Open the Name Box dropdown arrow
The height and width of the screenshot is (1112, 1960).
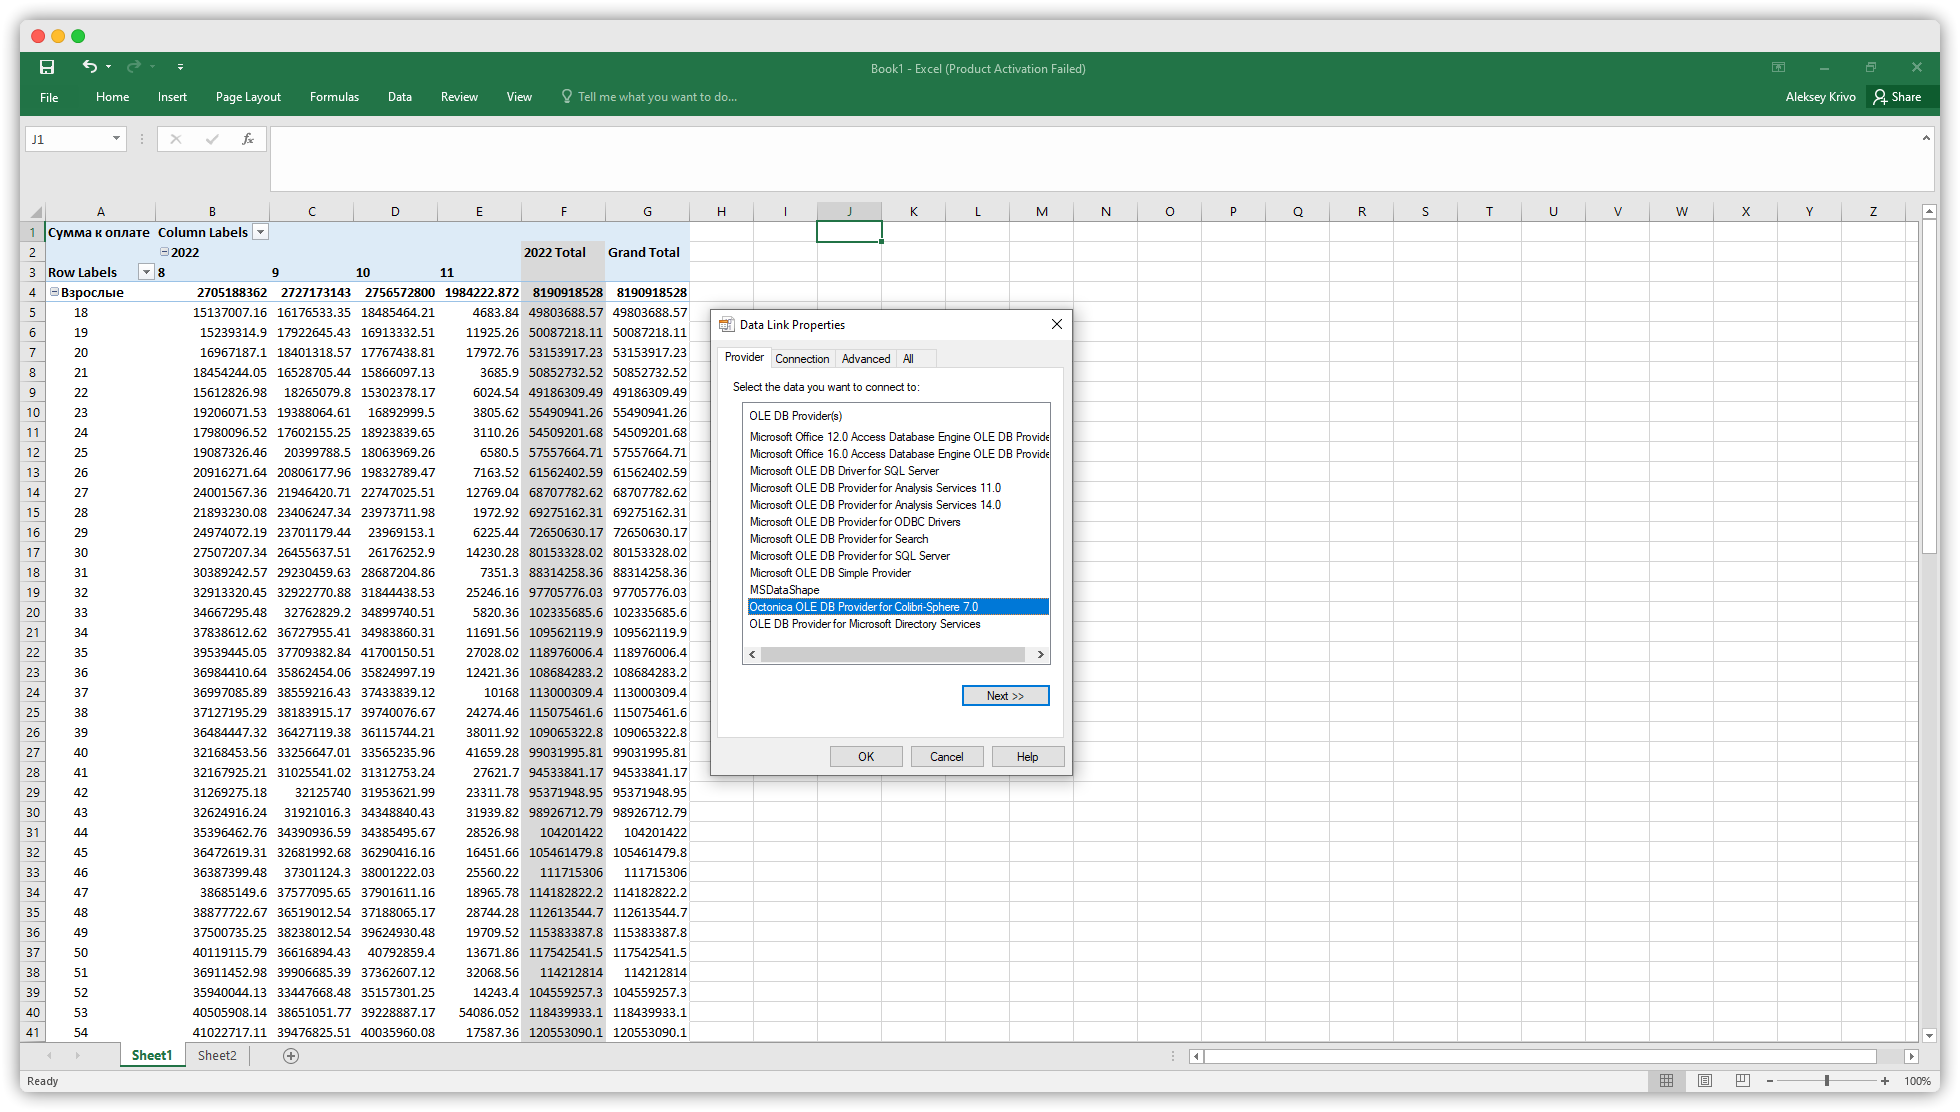(116, 139)
